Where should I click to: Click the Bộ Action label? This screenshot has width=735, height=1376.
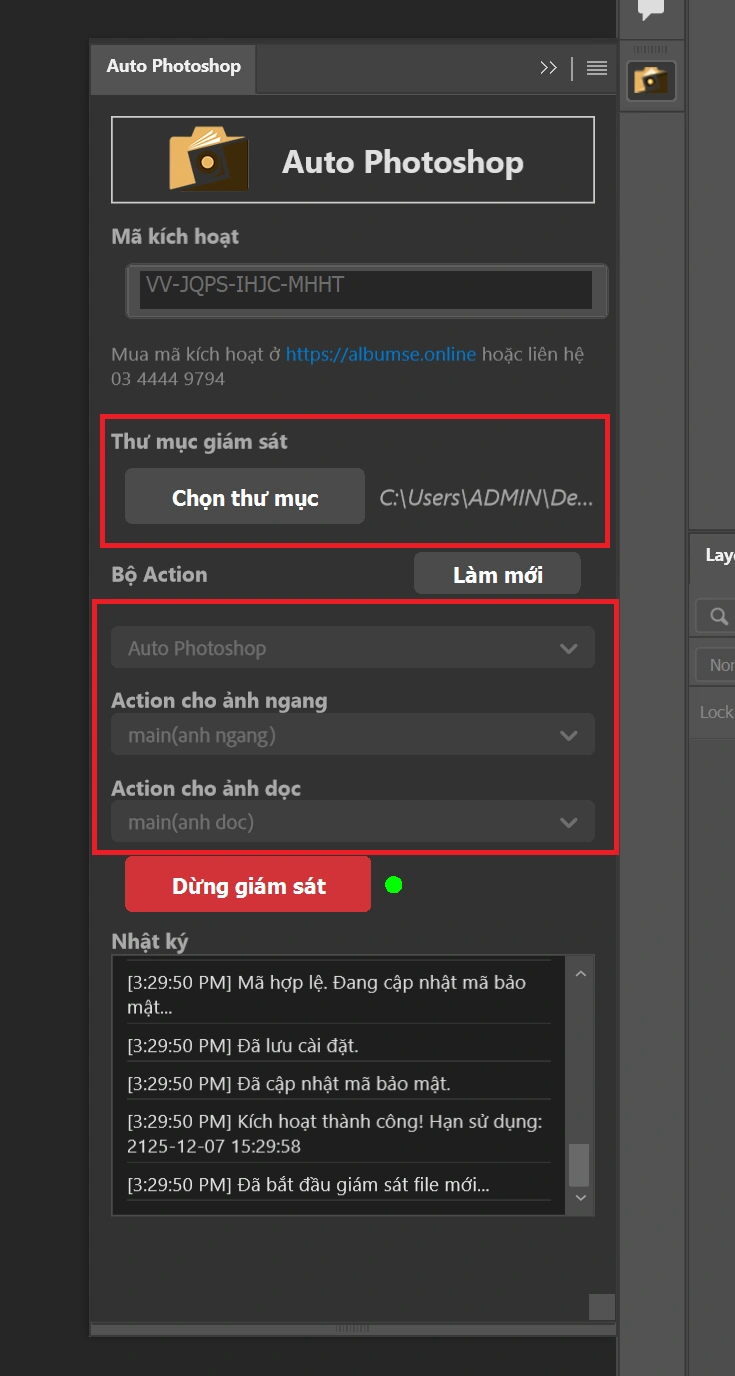pyautogui.click(x=159, y=574)
